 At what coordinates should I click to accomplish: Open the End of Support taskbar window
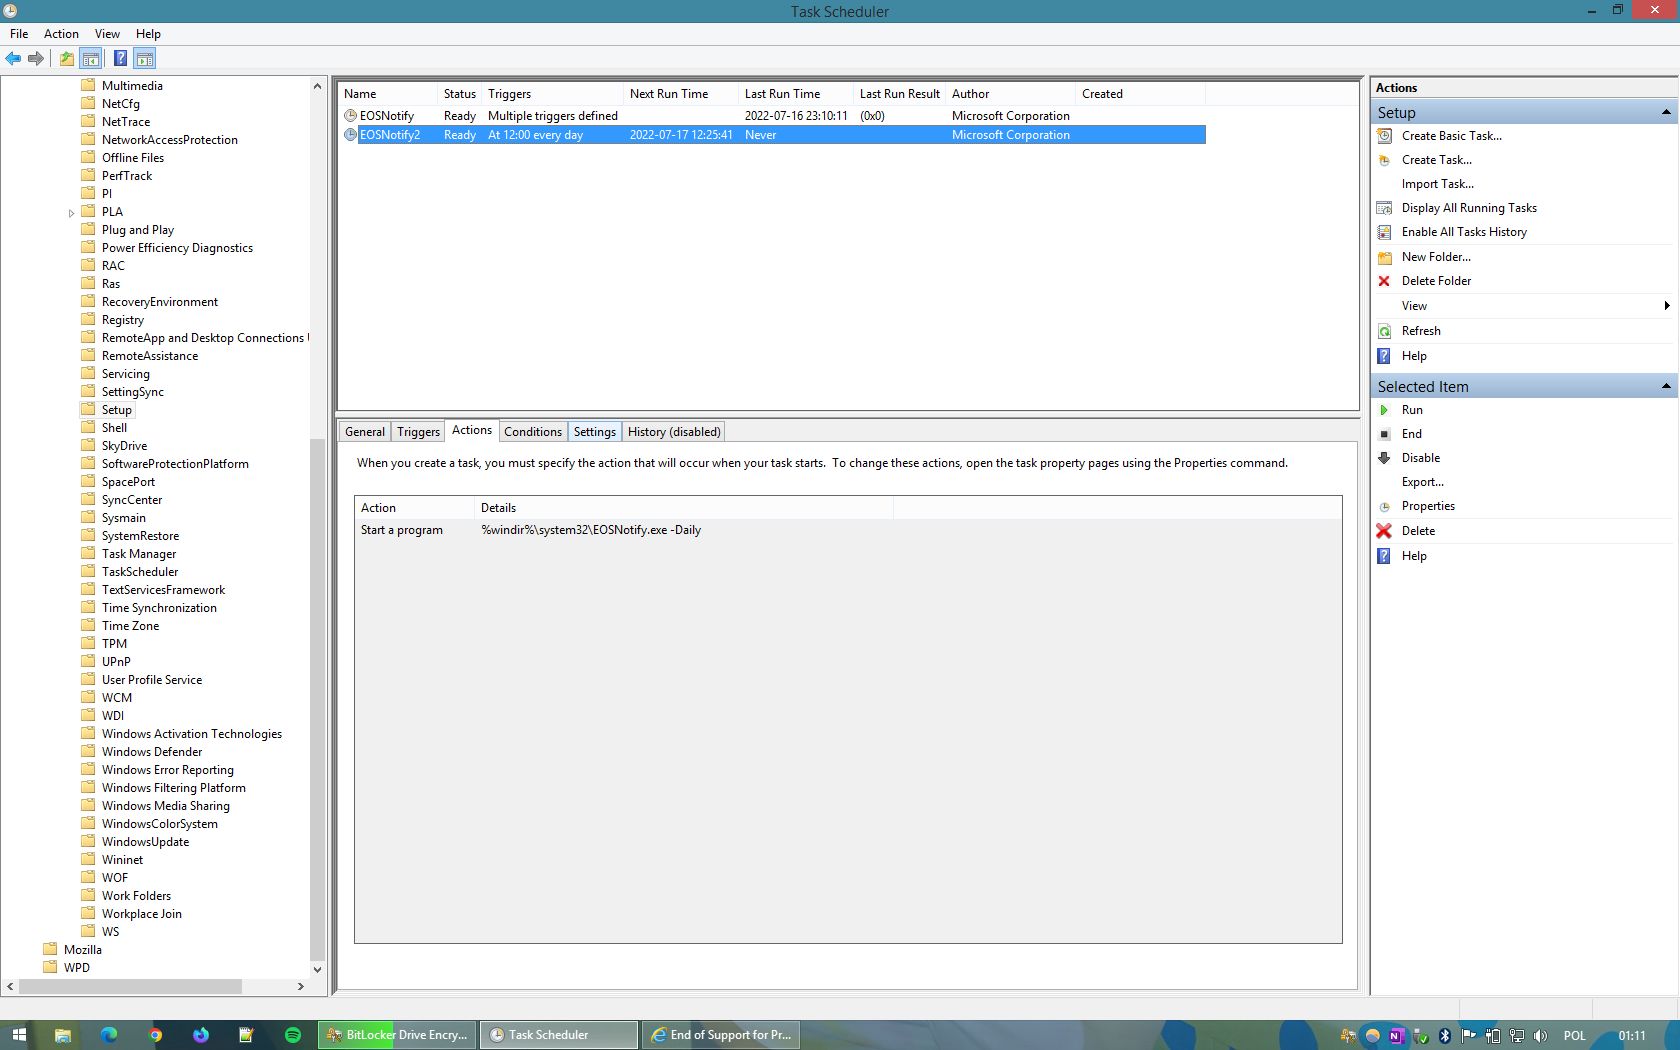click(720, 1035)
